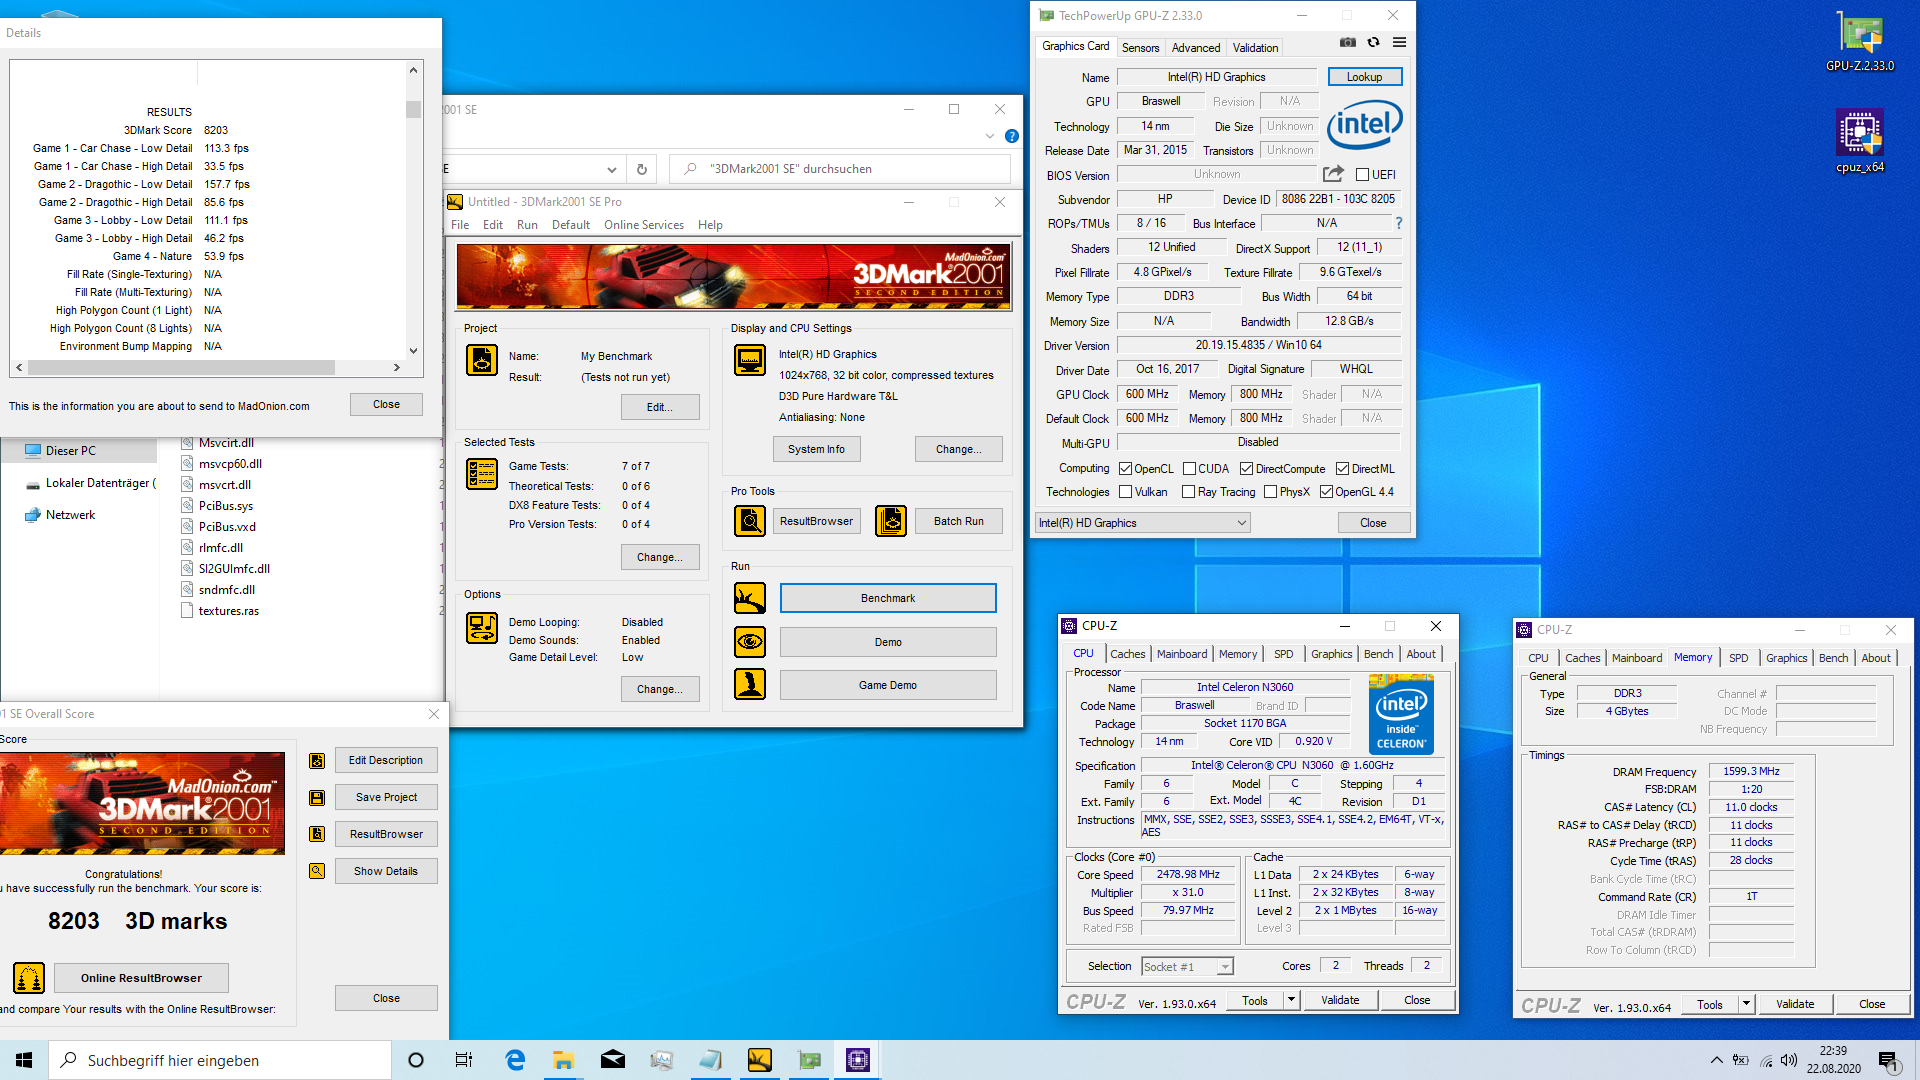Open Task View on taskbar
This screenshot has height=1080, width=1920.
coord(464,1060)
